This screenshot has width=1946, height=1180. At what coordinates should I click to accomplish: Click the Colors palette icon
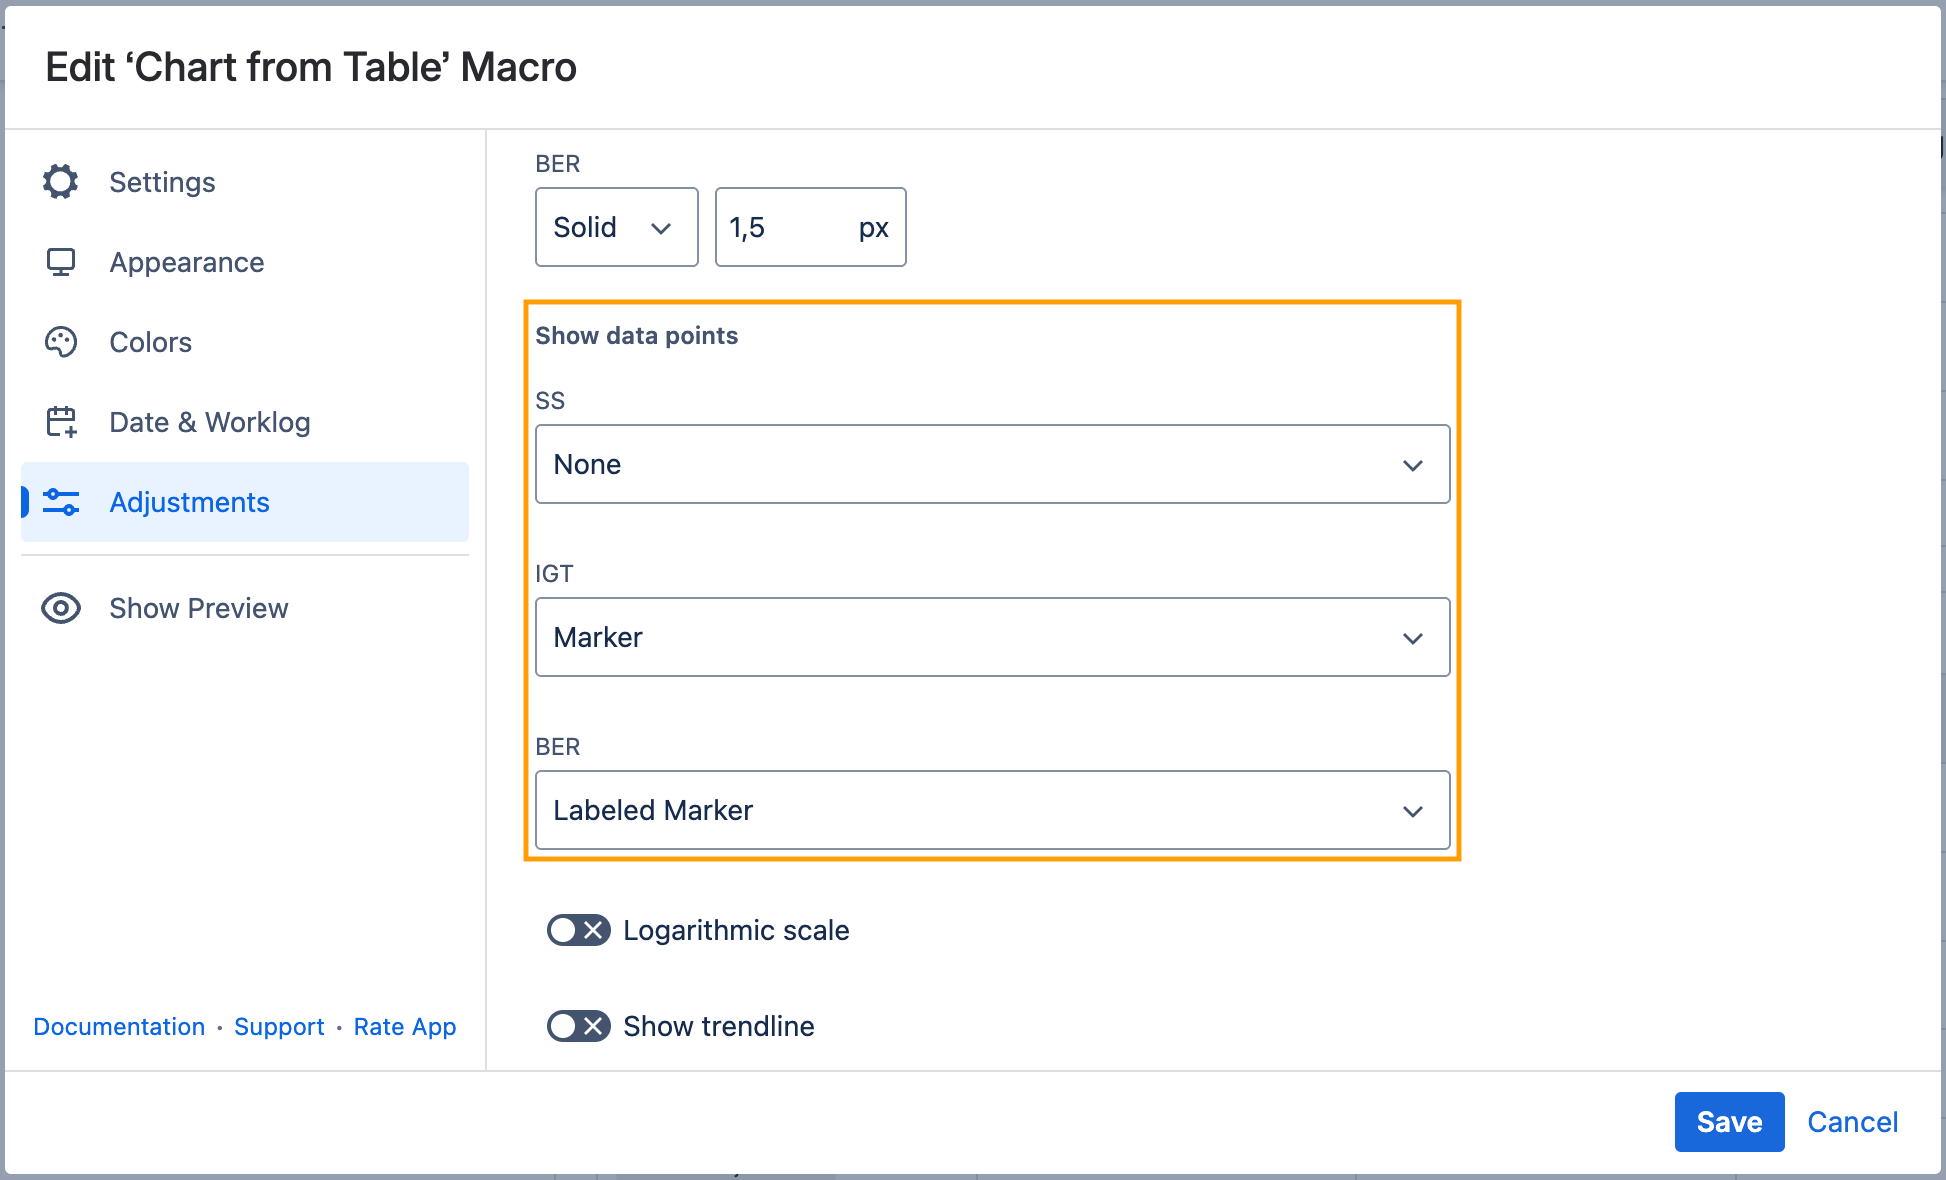point(61,342)
